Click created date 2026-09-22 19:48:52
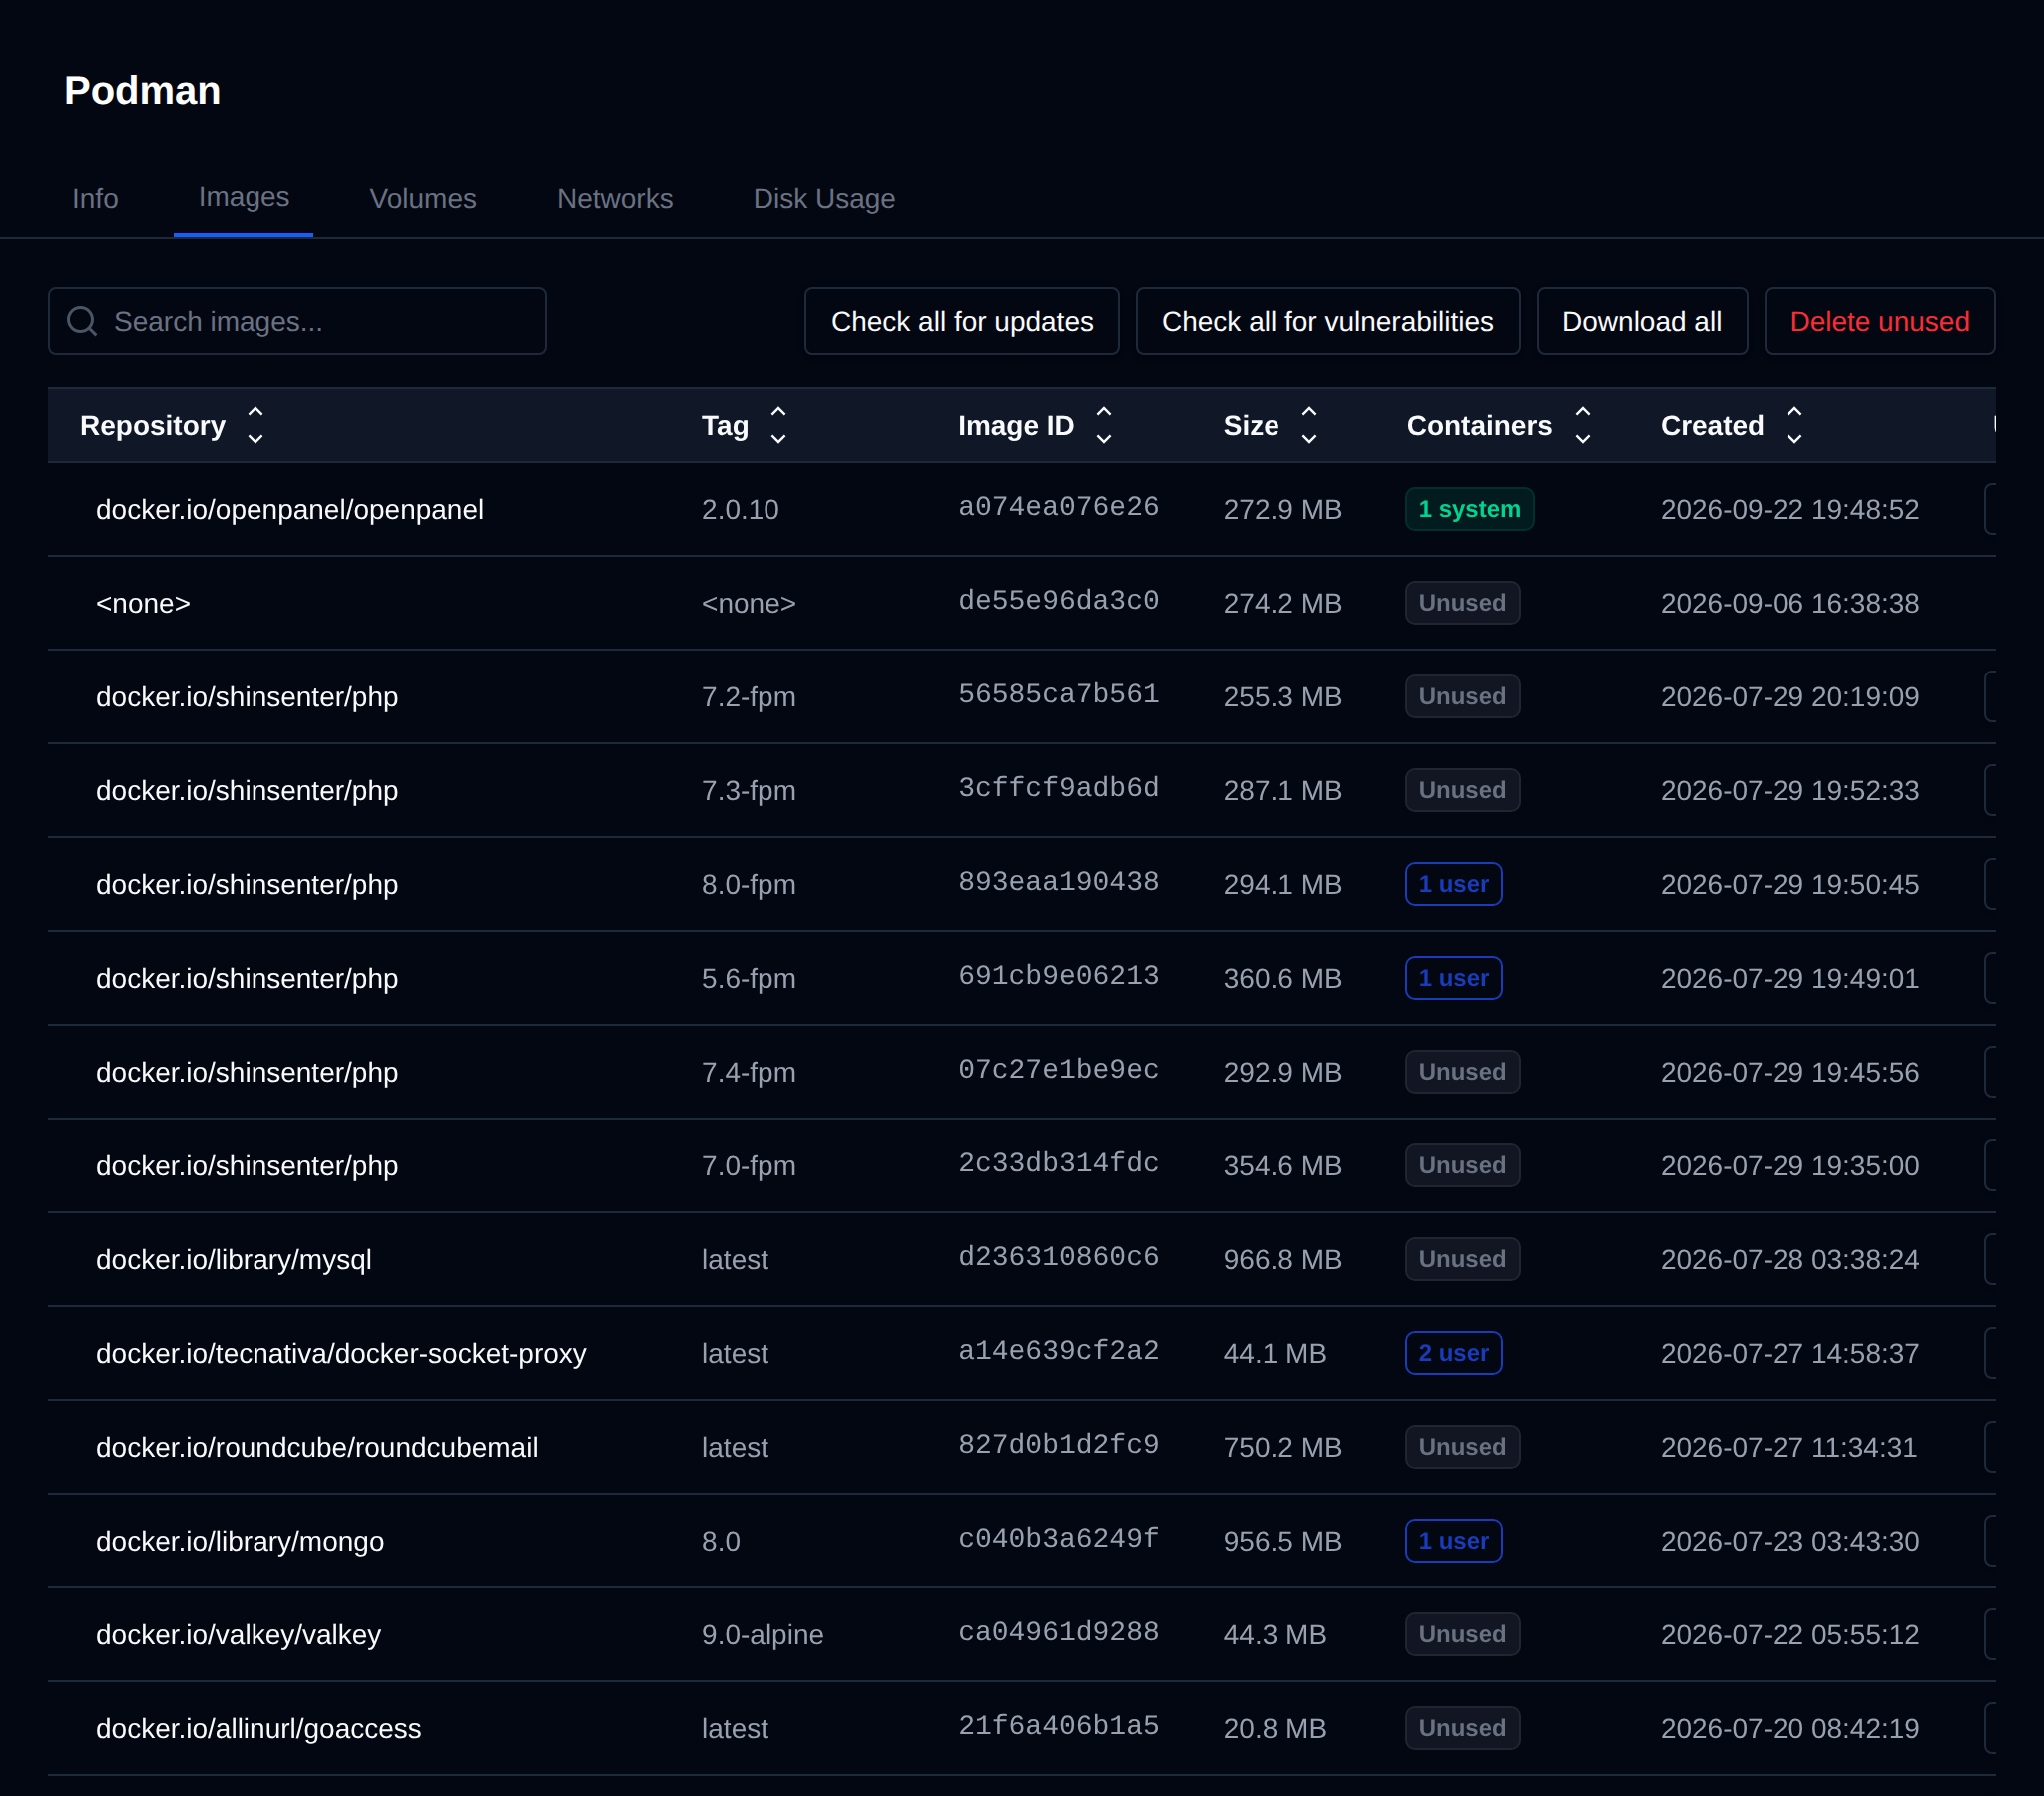 coord(1790,509)
